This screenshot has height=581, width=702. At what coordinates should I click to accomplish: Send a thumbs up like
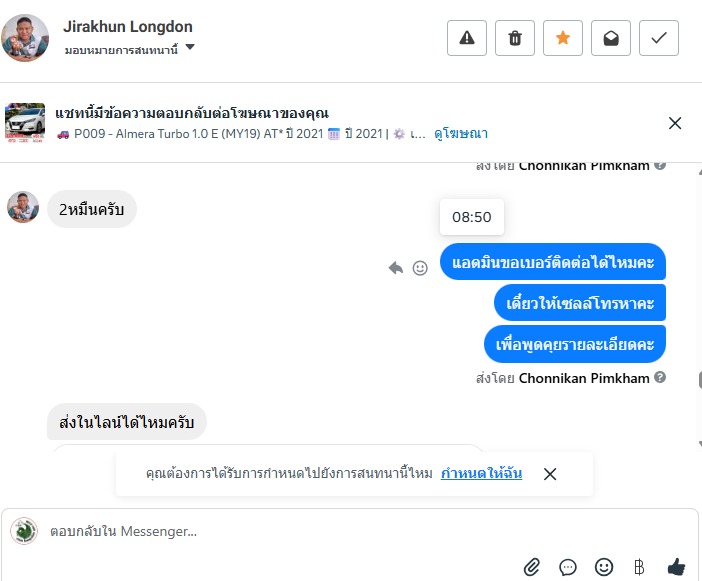(676, 567)
